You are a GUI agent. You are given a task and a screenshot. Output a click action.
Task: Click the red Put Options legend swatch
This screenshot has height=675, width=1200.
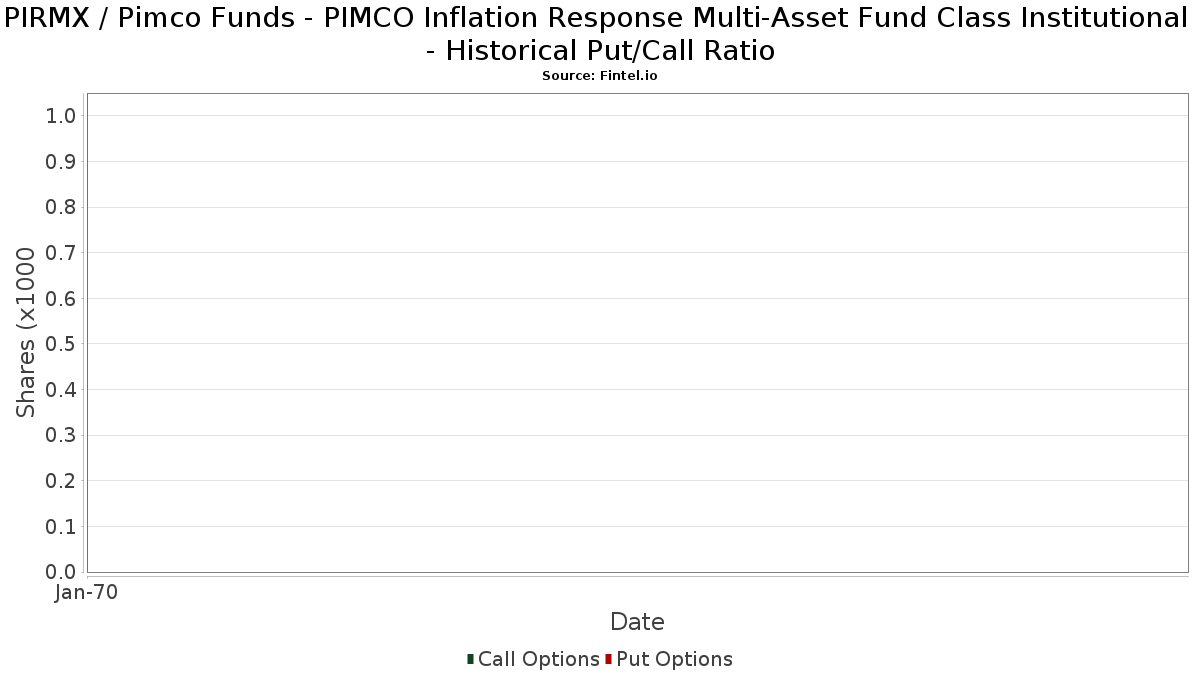pyautogui.click(x=608, y=659)
